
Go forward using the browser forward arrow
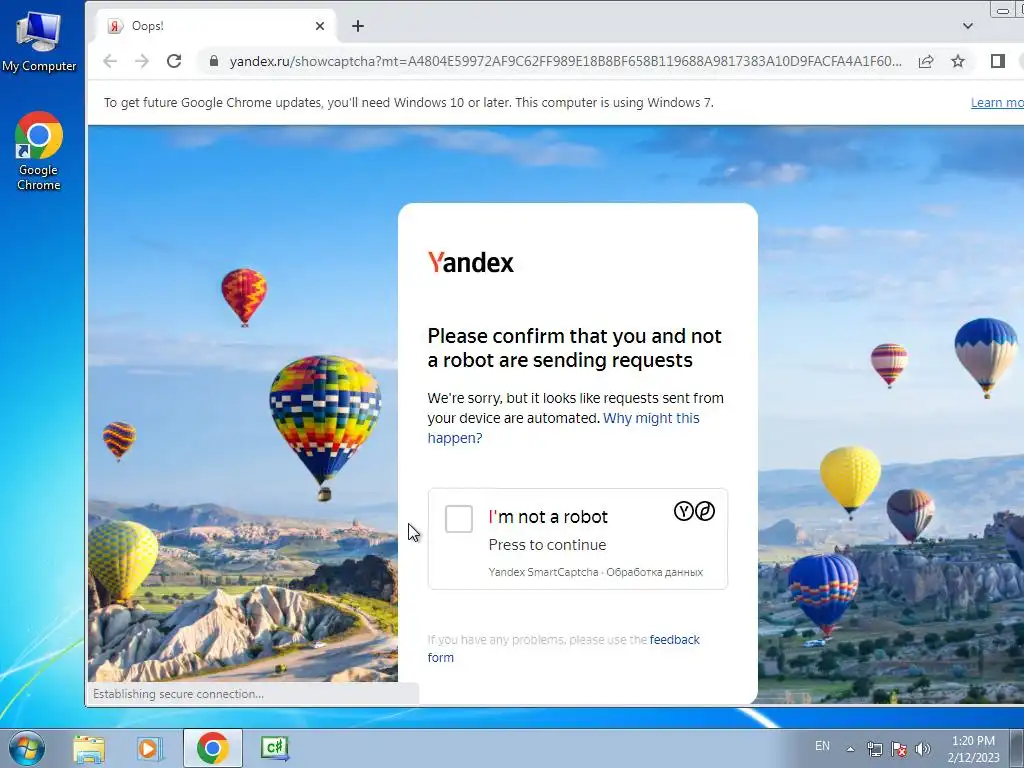pyautogui.click(x=142, y=61)
